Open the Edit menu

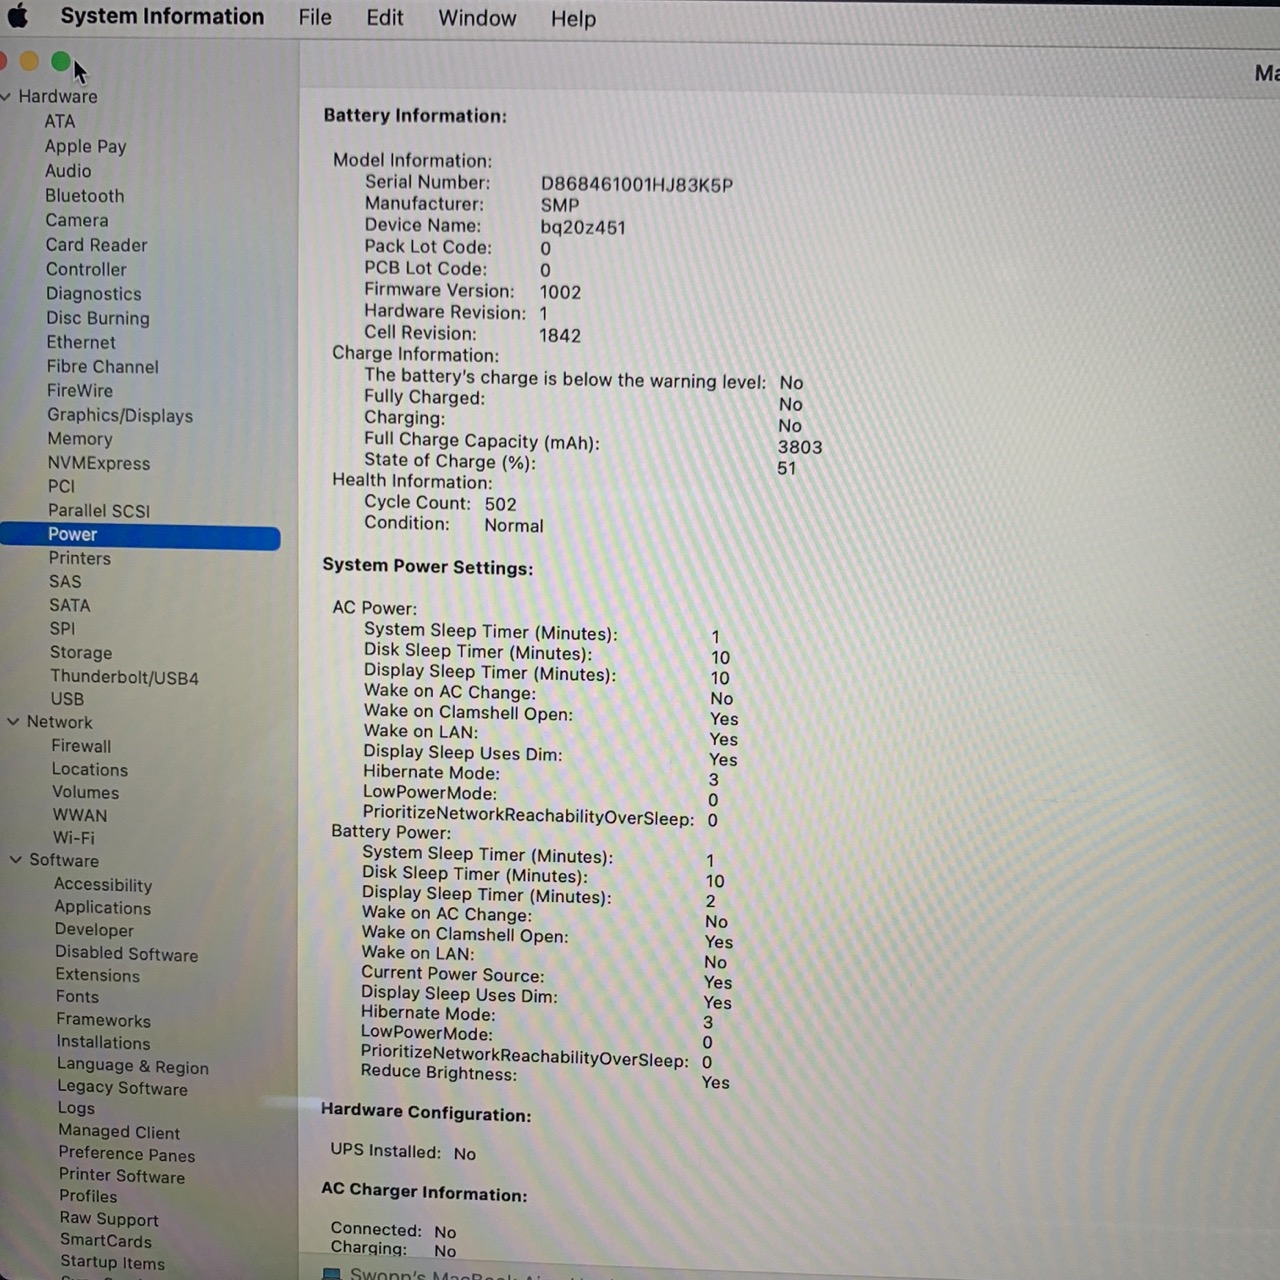pos(385,18)
